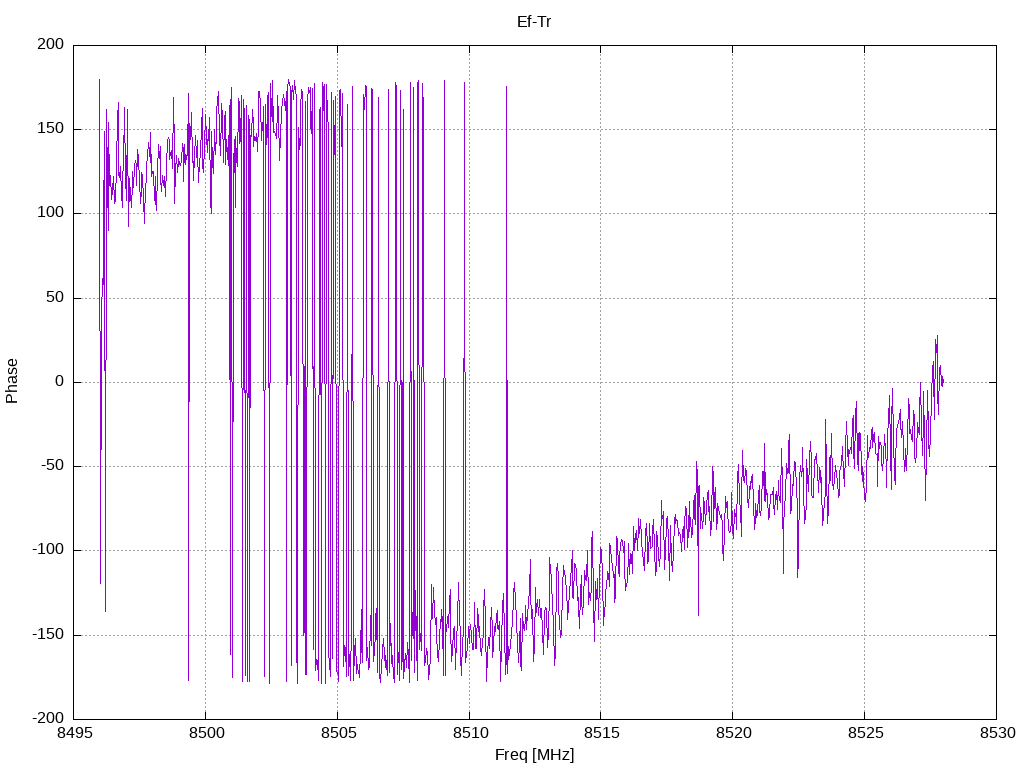The image size is (1024, 768).
Task: Click the x-axis tick value 8530
Action: pyautogui.click(x=997, y=733)
